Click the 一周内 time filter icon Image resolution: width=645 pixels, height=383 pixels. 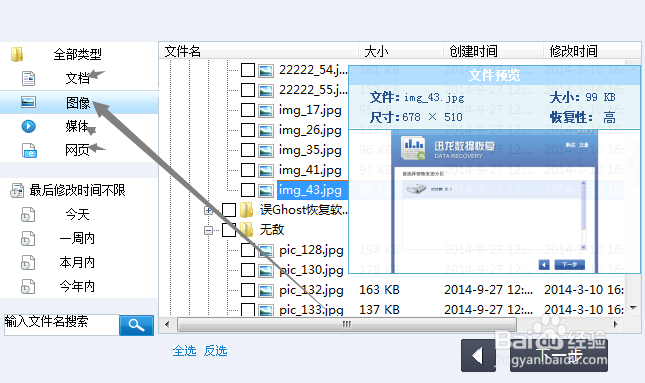tap(28, 239)
